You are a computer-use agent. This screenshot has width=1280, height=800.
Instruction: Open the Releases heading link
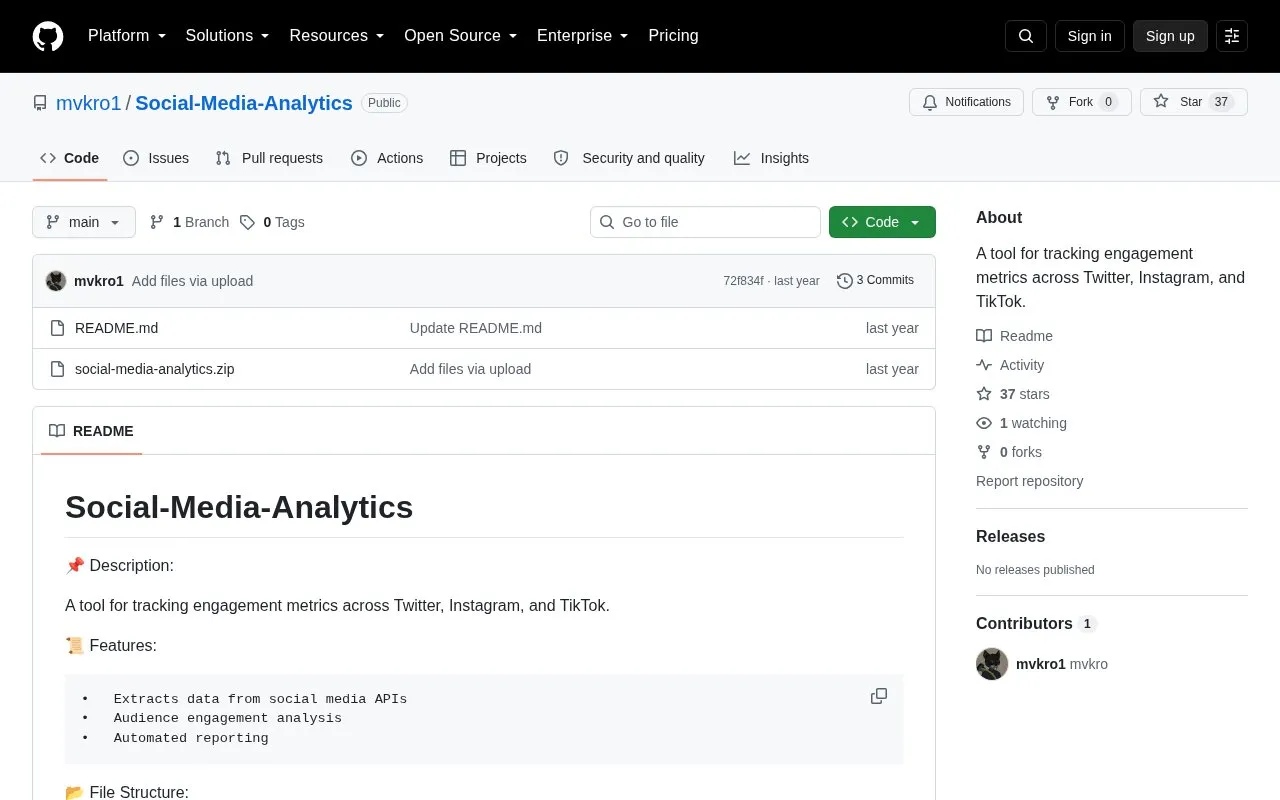click(x=1010, y=536)
